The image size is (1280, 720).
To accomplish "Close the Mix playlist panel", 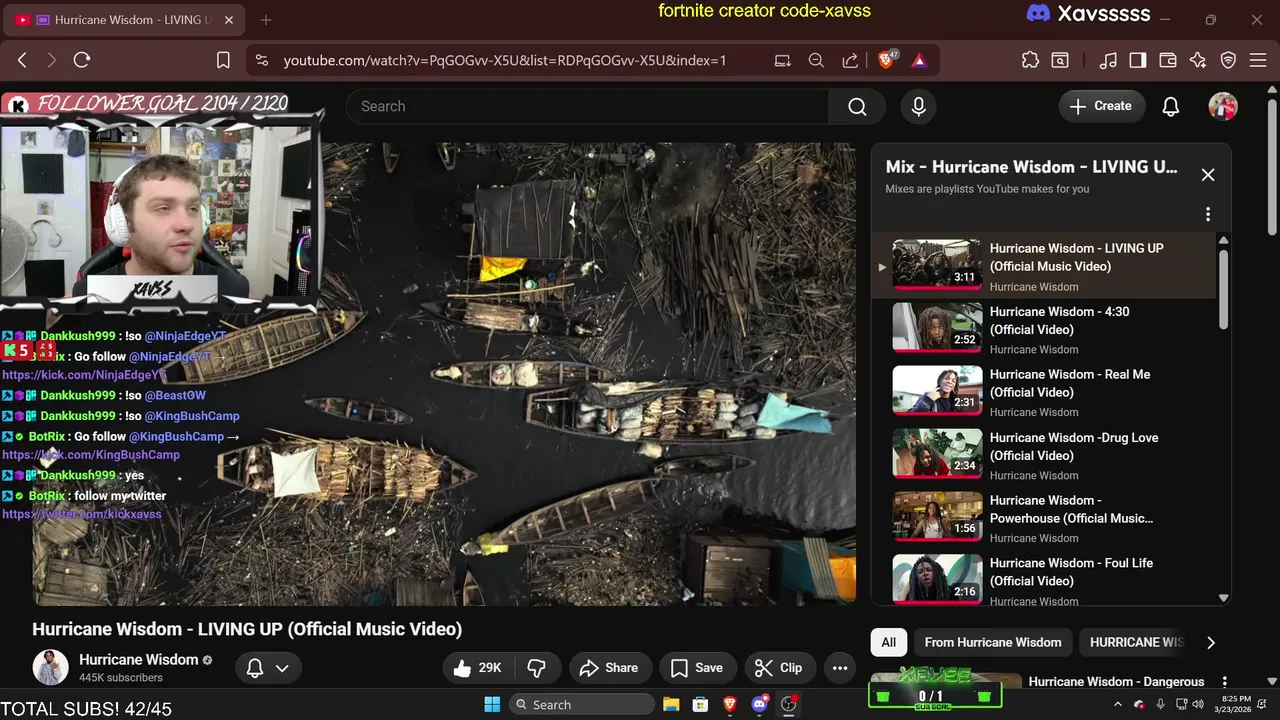I will [x=1208, y=174].
